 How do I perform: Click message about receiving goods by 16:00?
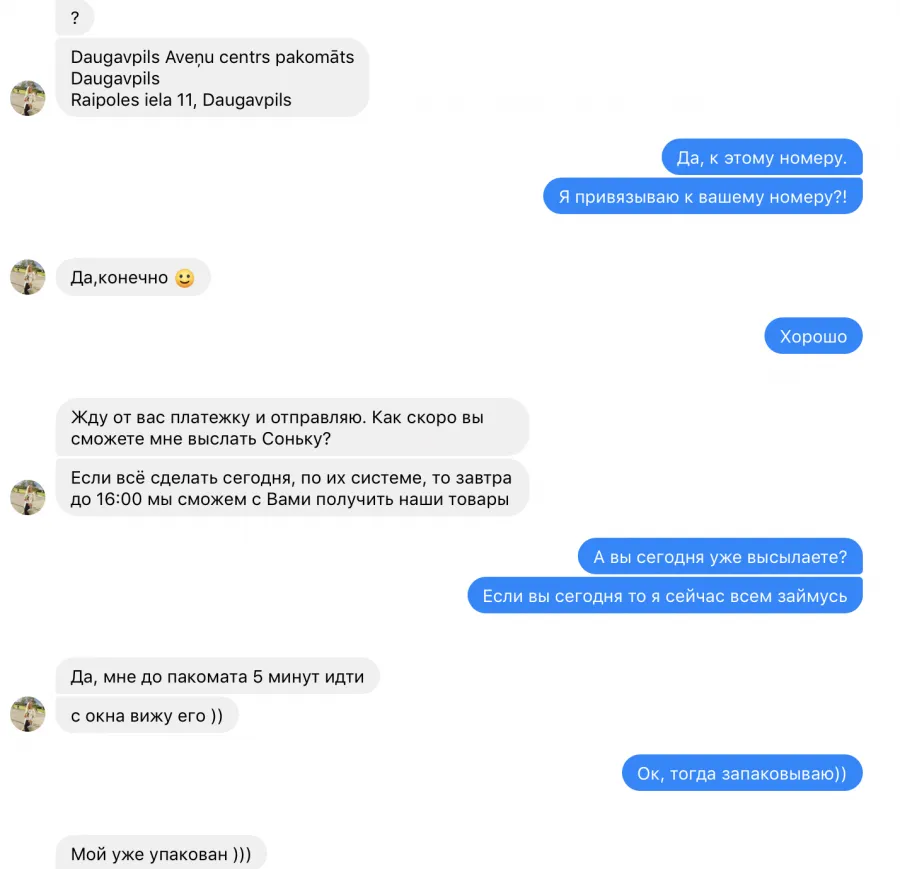click(292, 488)
